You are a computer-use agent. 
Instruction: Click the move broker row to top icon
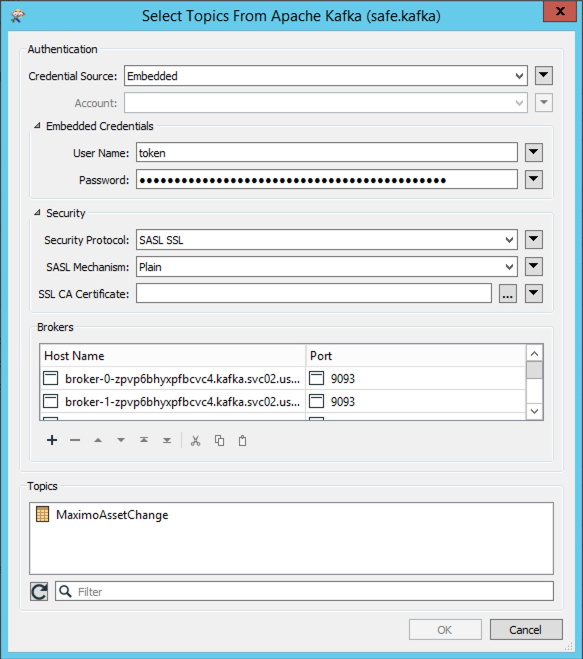[x=144, y=440]
